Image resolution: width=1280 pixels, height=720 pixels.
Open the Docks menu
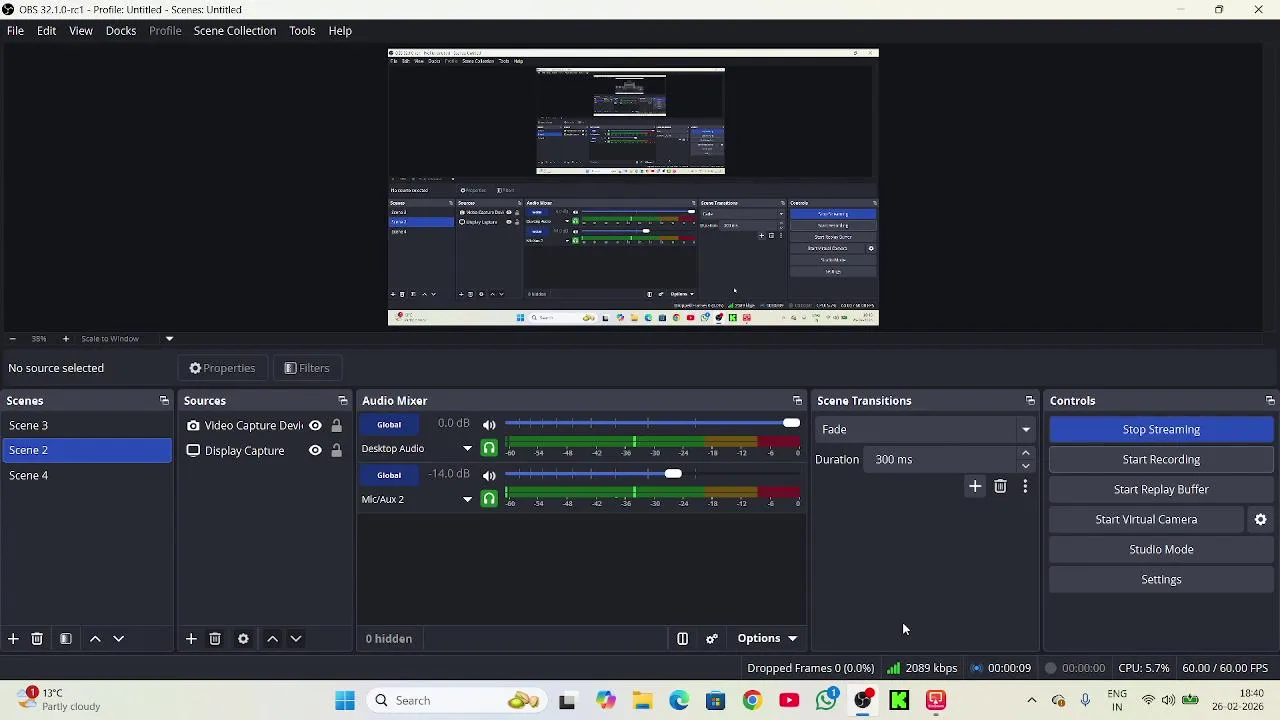(121, 31)
